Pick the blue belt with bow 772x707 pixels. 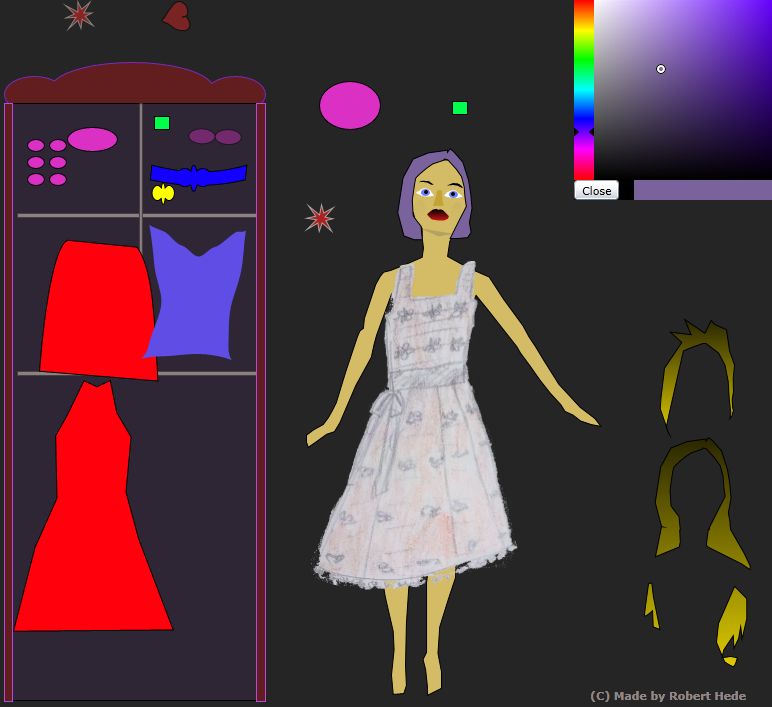point(198,177)
